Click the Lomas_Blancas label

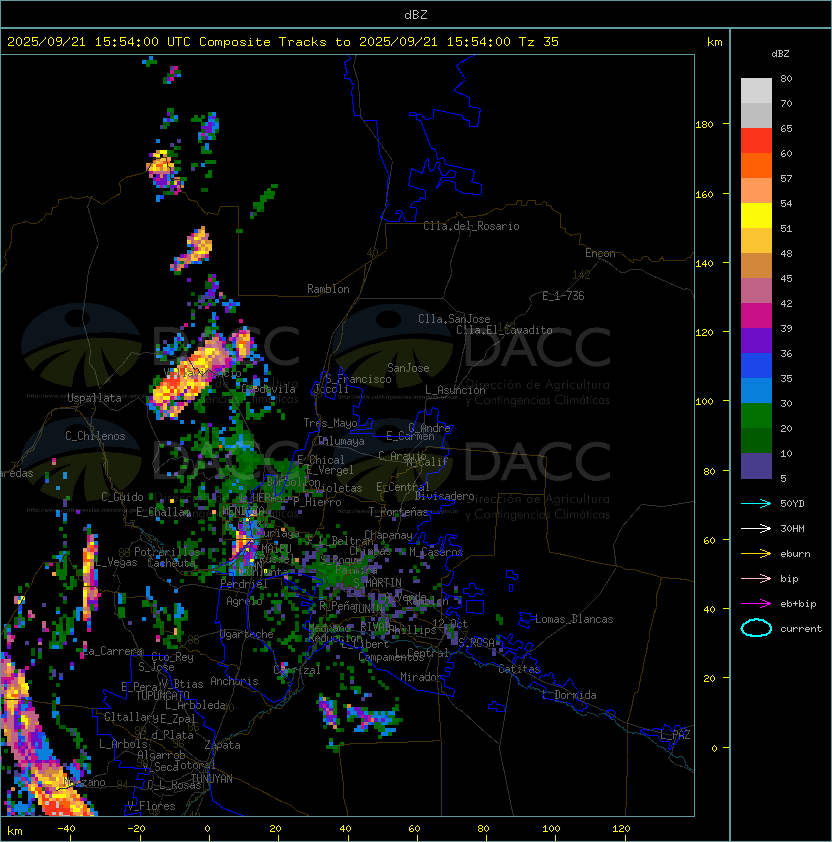point(574,619)
